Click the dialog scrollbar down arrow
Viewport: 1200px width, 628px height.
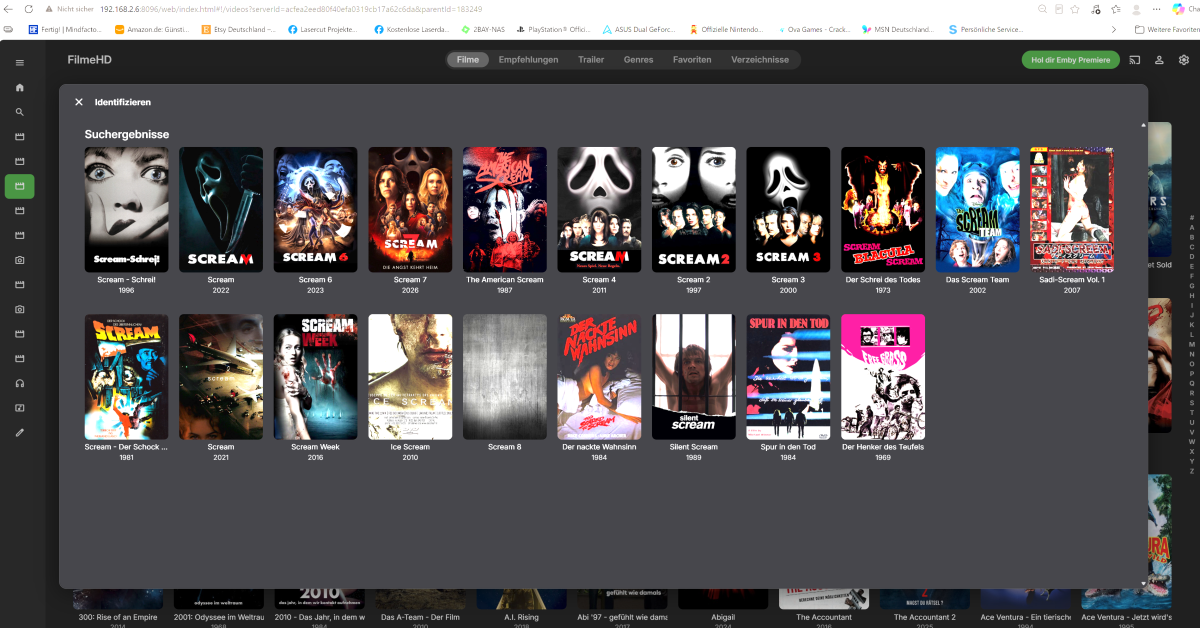(x=1143, y=582)
